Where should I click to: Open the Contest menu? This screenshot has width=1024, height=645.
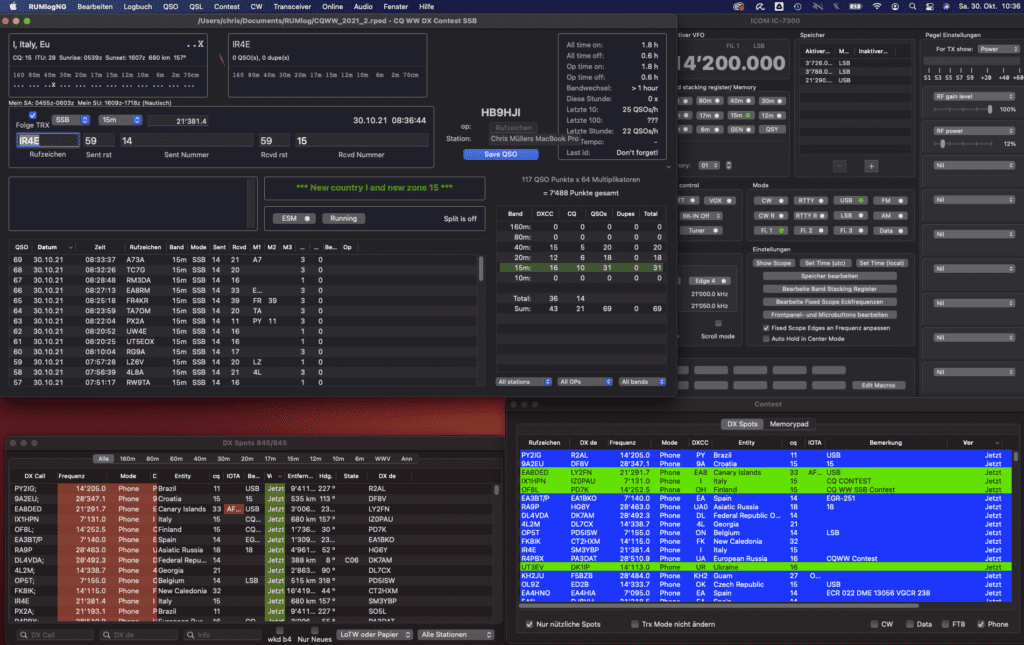(227, 6)
